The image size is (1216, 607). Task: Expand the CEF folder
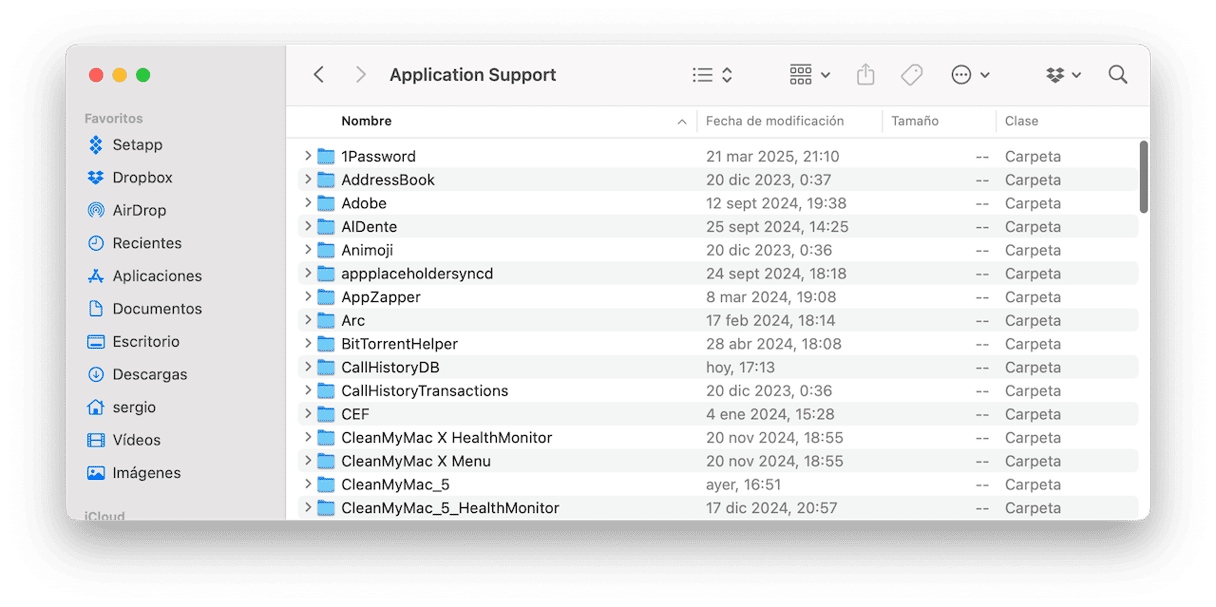[308, 414]
